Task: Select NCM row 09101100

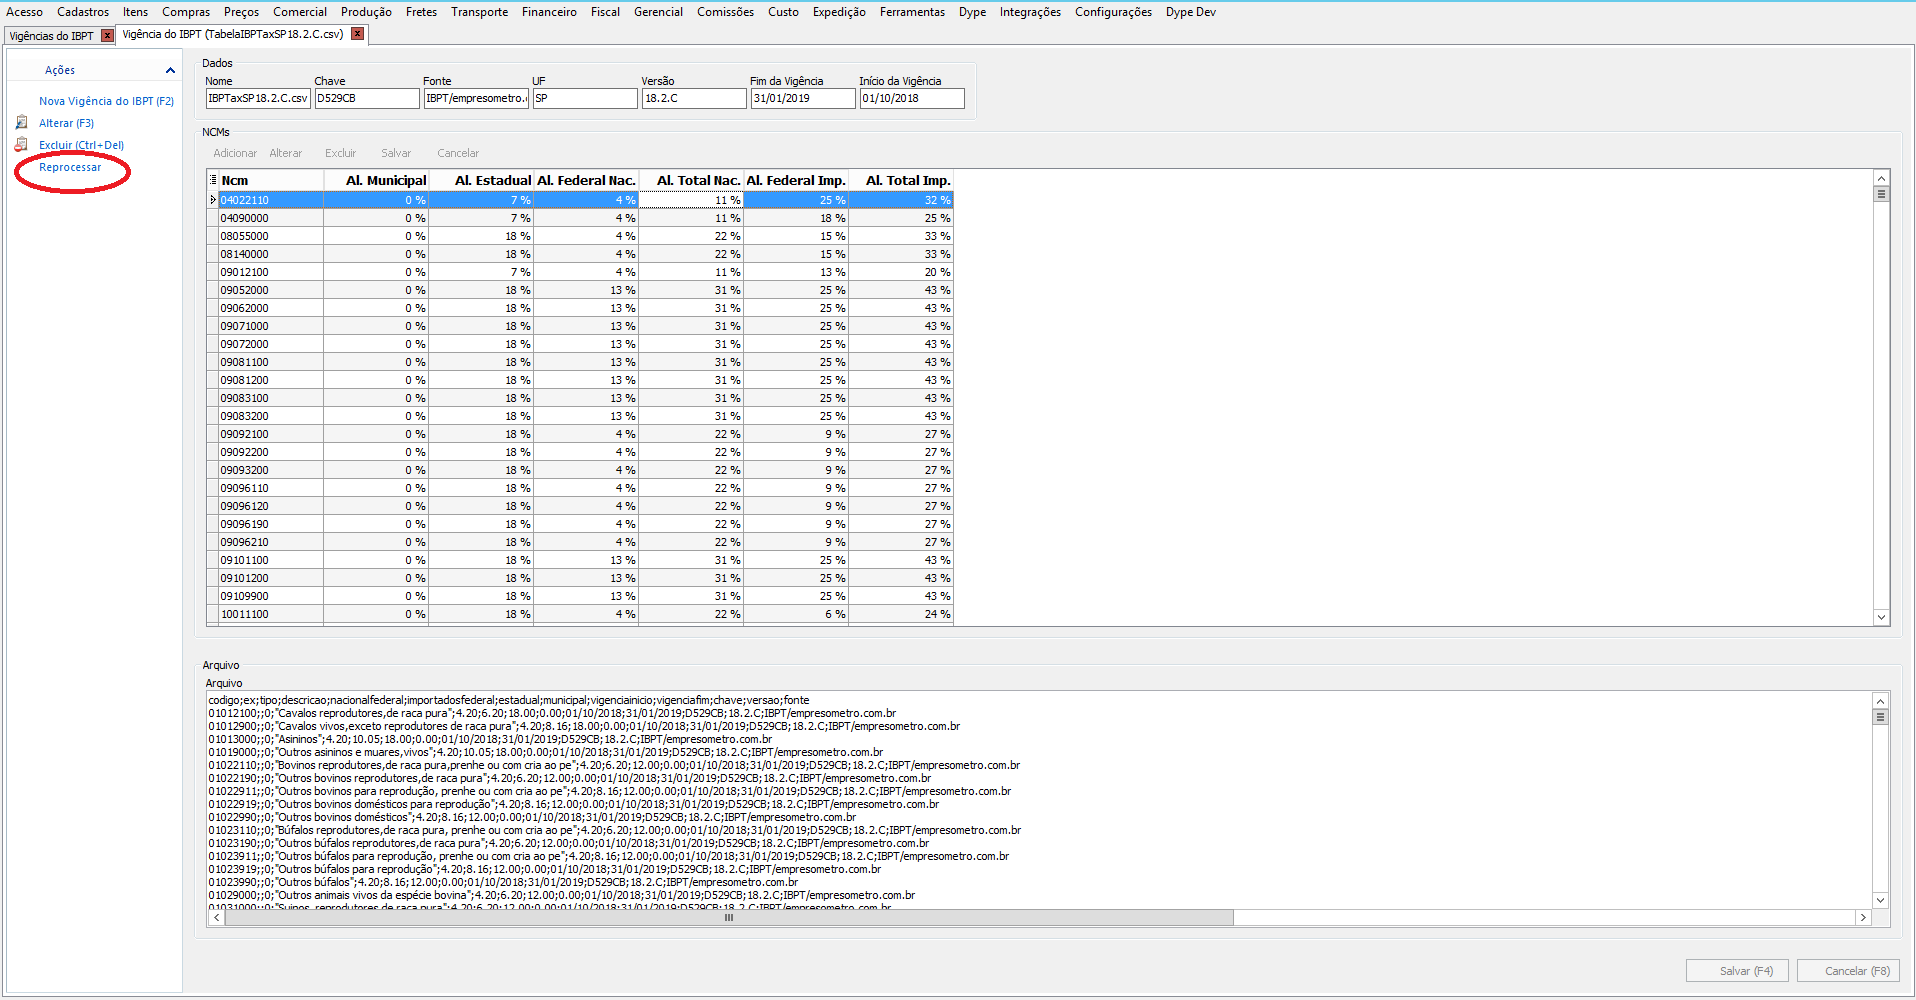Action: click(580, 560)
